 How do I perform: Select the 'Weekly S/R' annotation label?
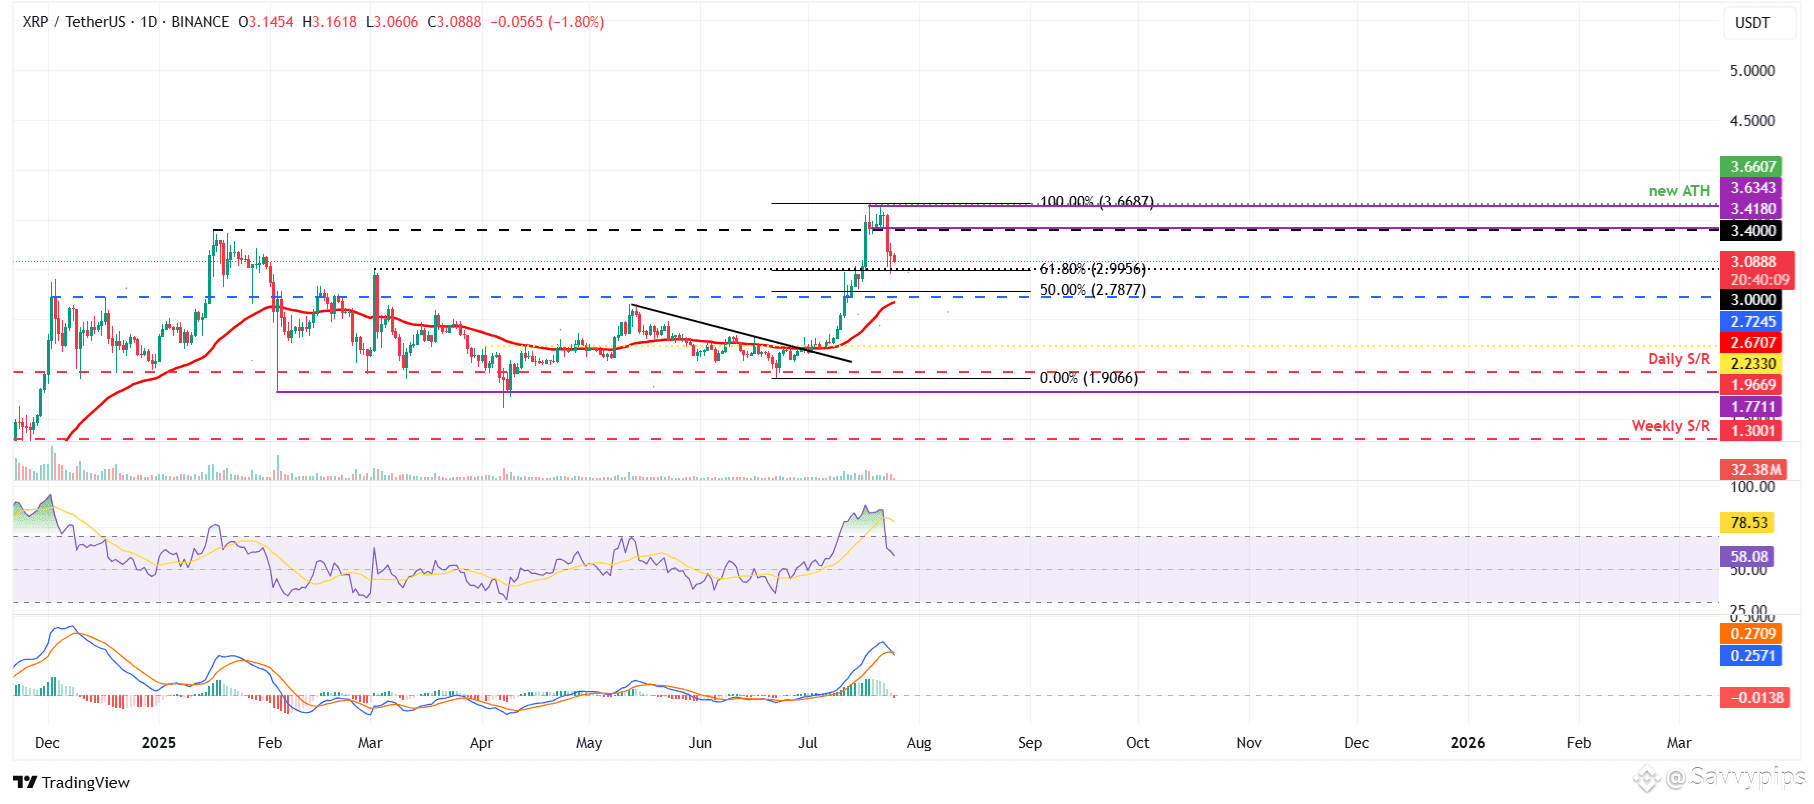[1671, 425]
